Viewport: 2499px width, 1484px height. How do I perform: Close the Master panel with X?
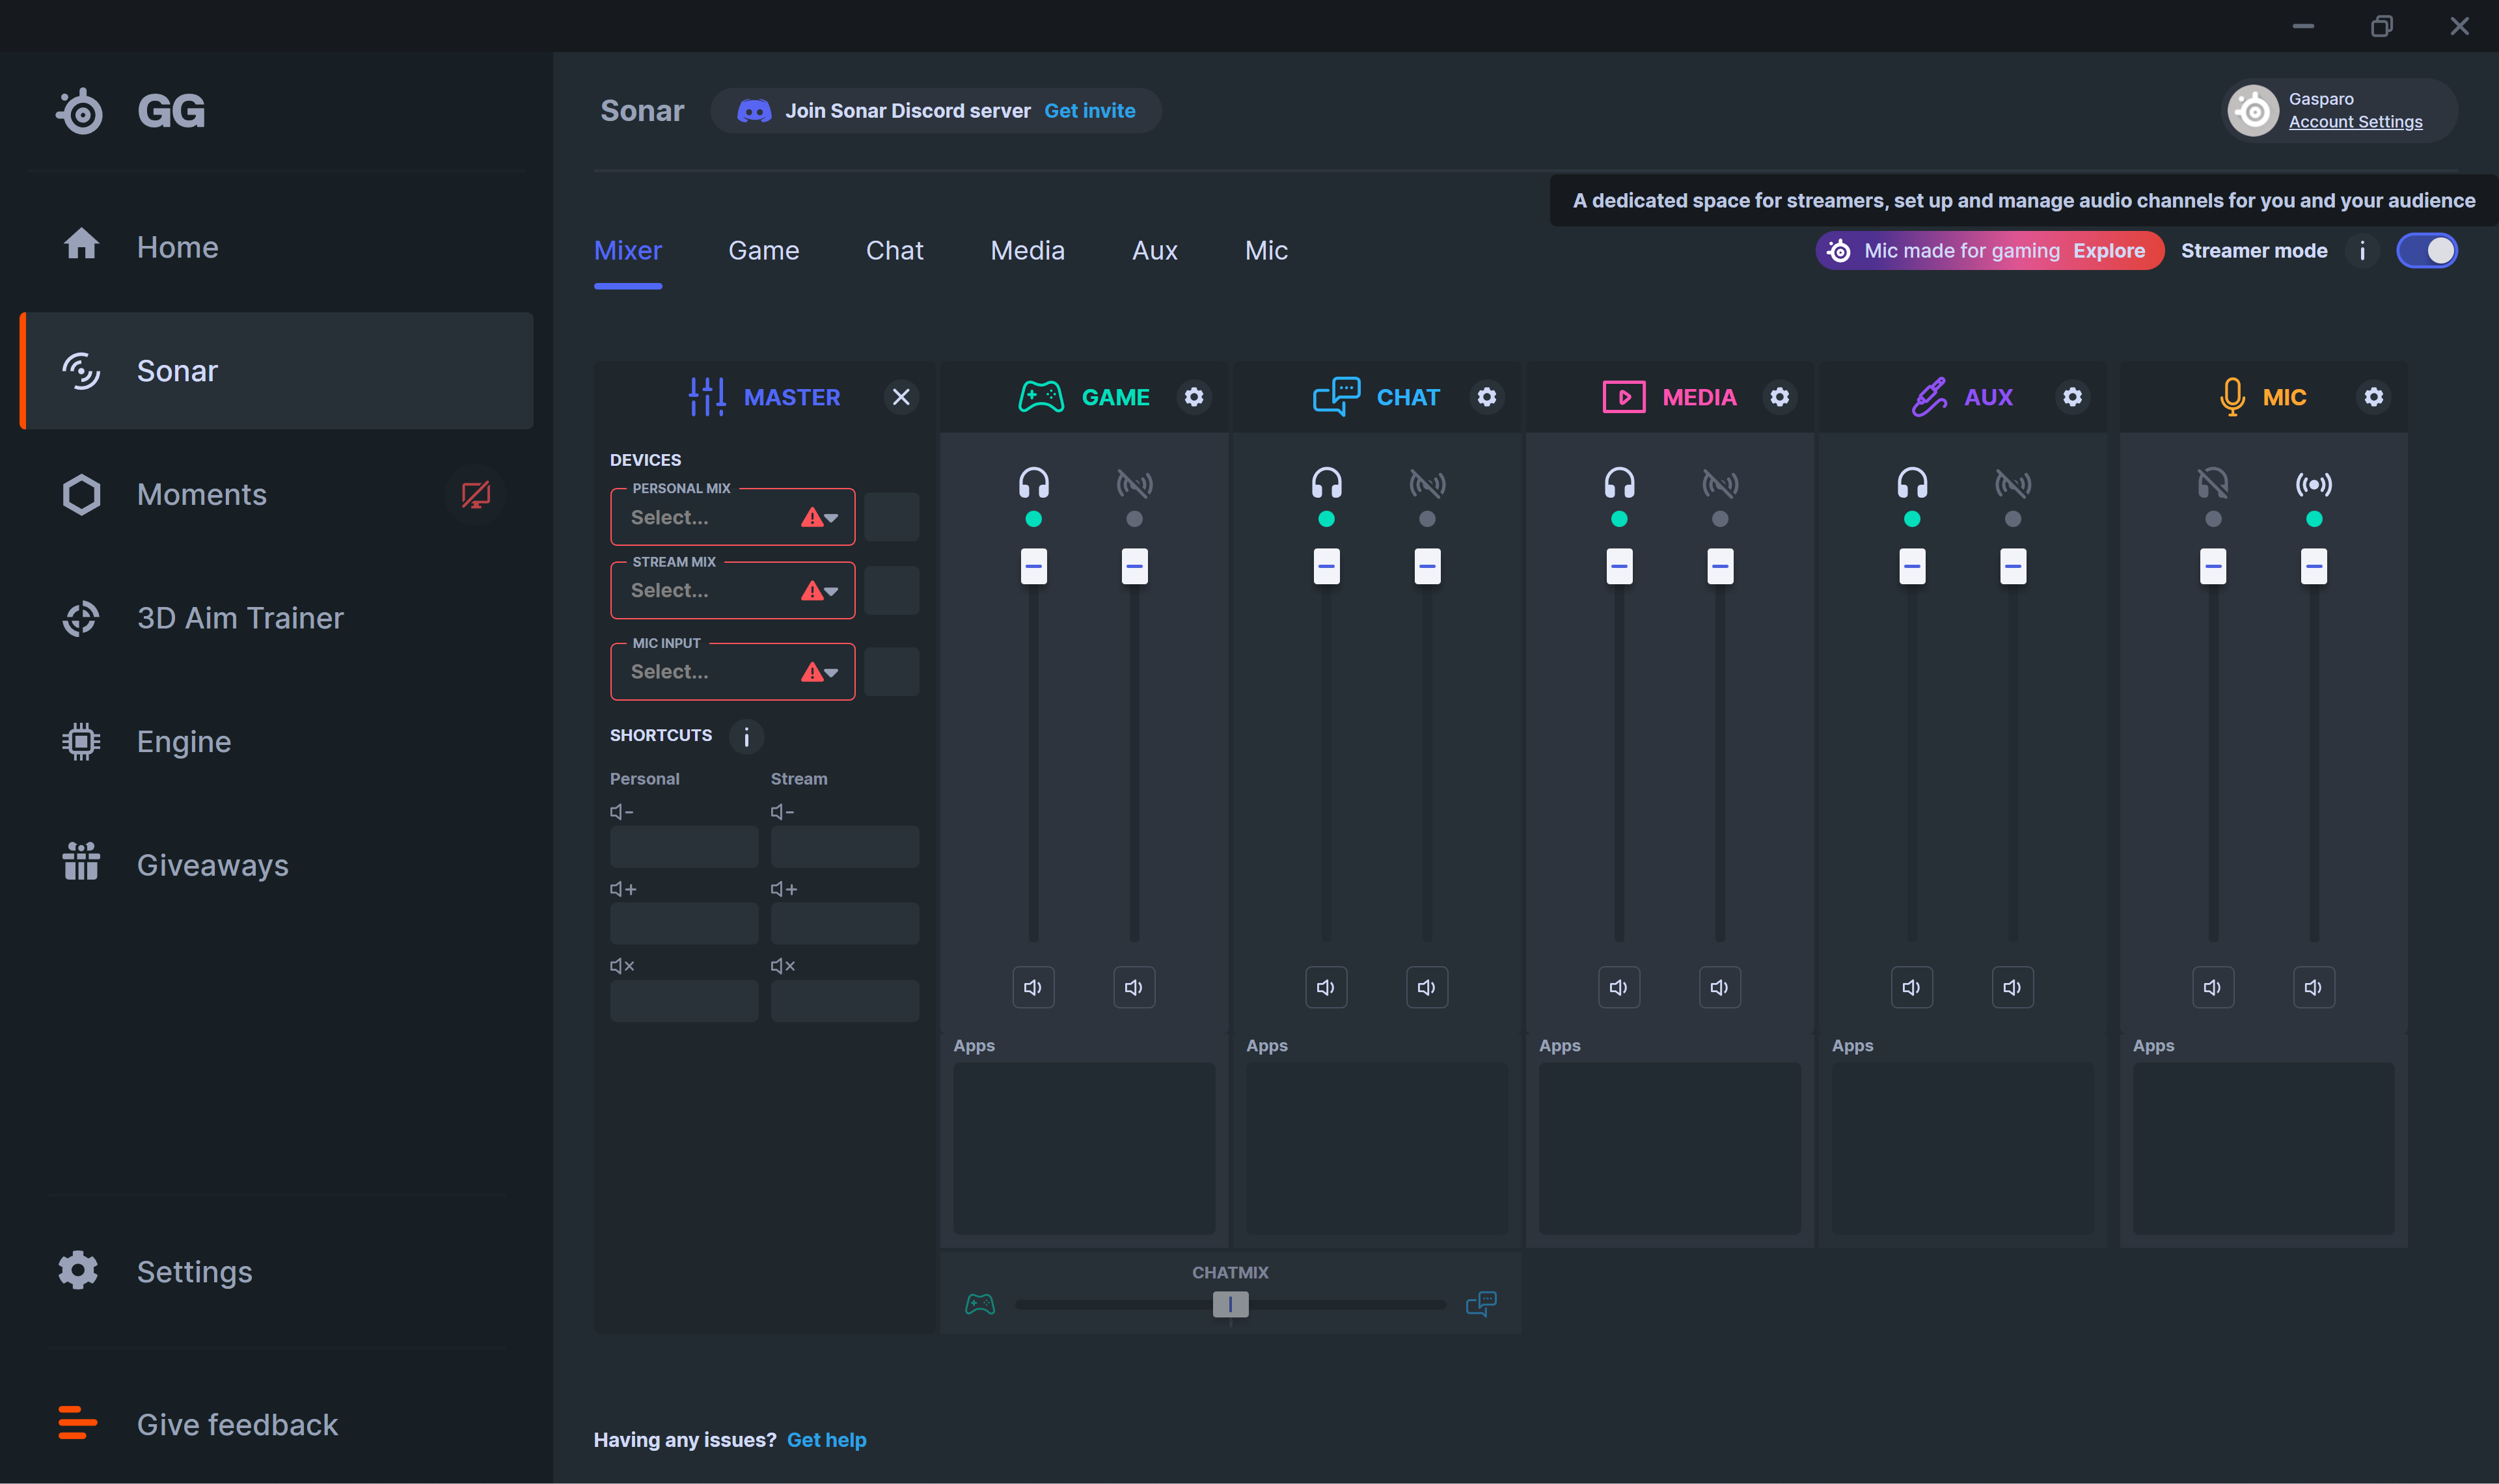[x=901, y=397]
